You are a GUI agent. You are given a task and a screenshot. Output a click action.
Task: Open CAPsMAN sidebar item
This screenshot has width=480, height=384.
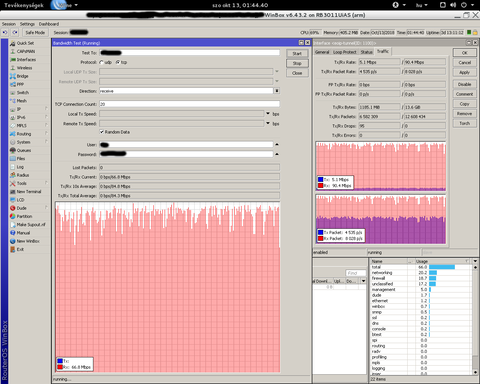(x=26, y=51)
